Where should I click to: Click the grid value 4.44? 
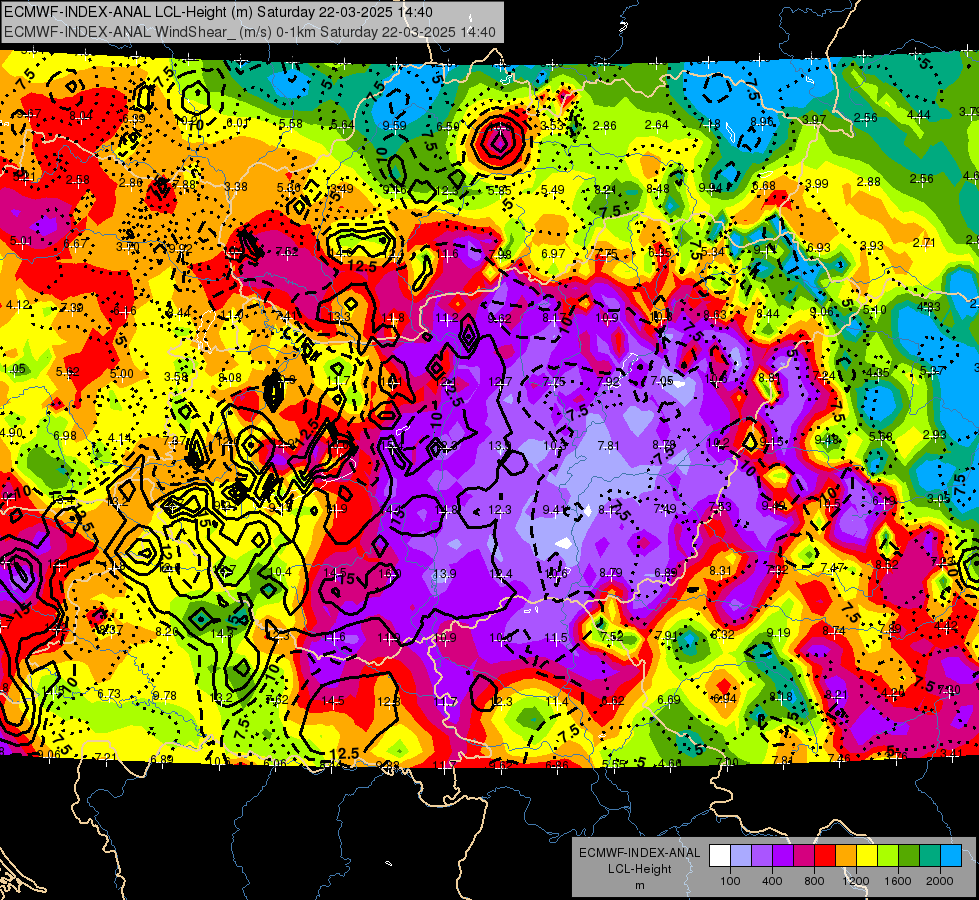pyautogui.click(x=919, y=114)
